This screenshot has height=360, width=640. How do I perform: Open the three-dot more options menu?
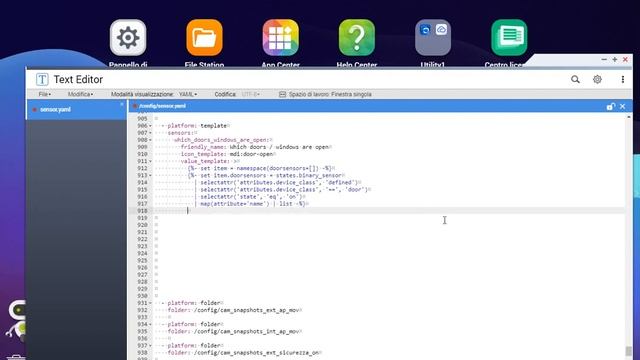[622, 79]
